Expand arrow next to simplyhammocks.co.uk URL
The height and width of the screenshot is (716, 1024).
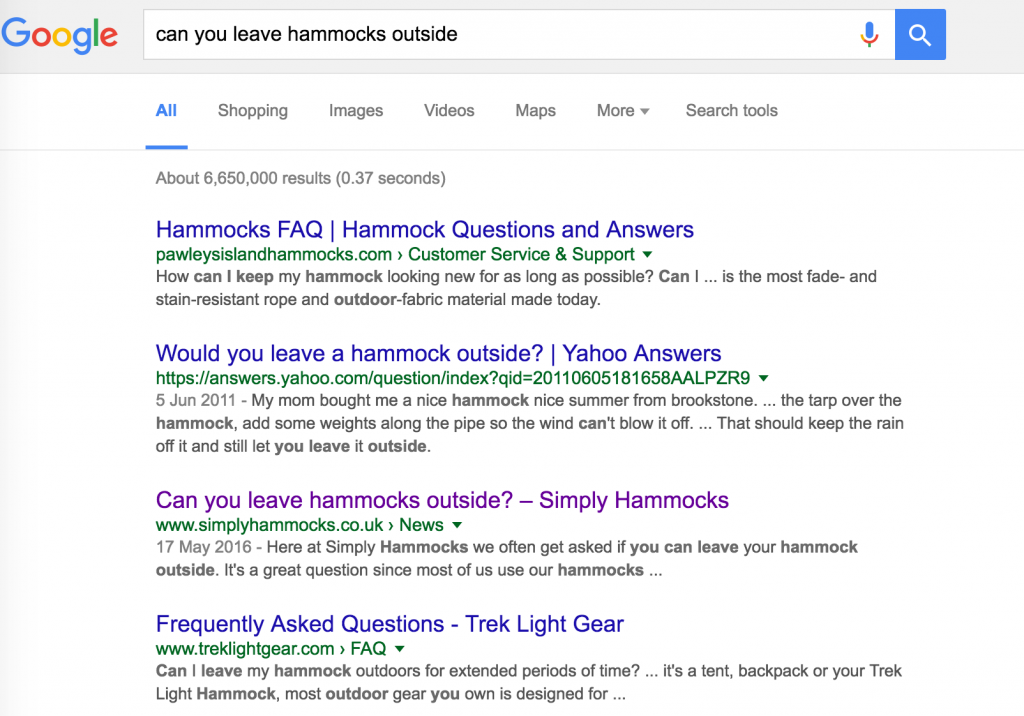457,525
